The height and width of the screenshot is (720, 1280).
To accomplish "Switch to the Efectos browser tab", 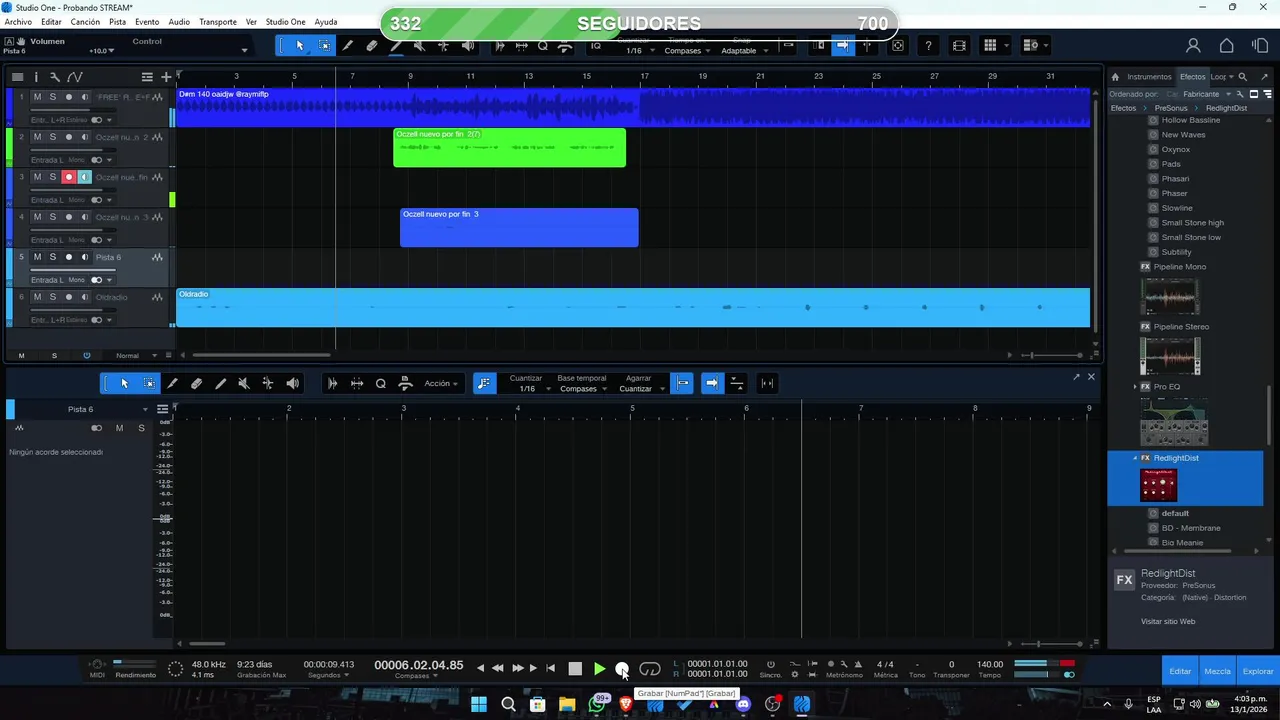I will click(x=1192, y=77).
